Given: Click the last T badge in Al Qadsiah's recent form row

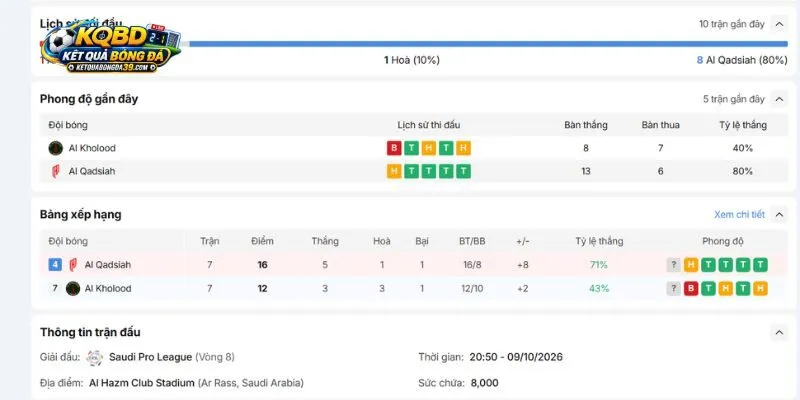Looking at the screenshot, I should click(x=463, y=171).
